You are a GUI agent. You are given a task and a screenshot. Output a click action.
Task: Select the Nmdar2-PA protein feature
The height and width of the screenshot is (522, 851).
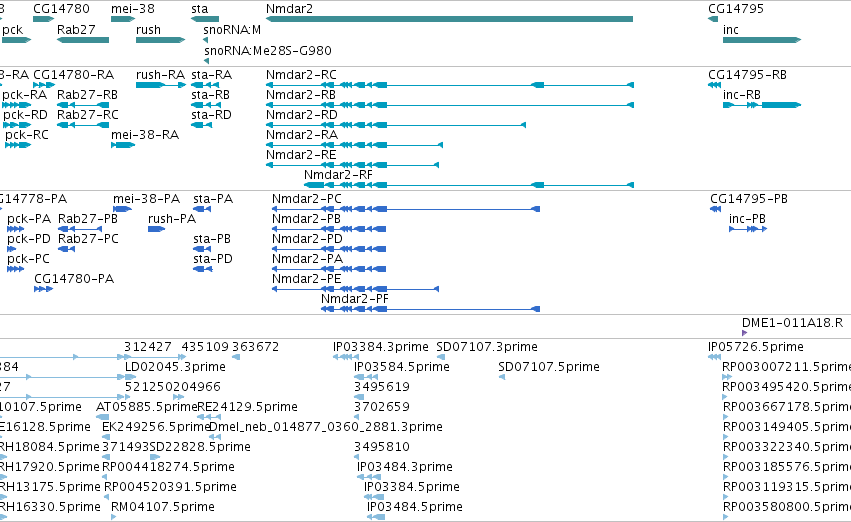click(329, 269)
